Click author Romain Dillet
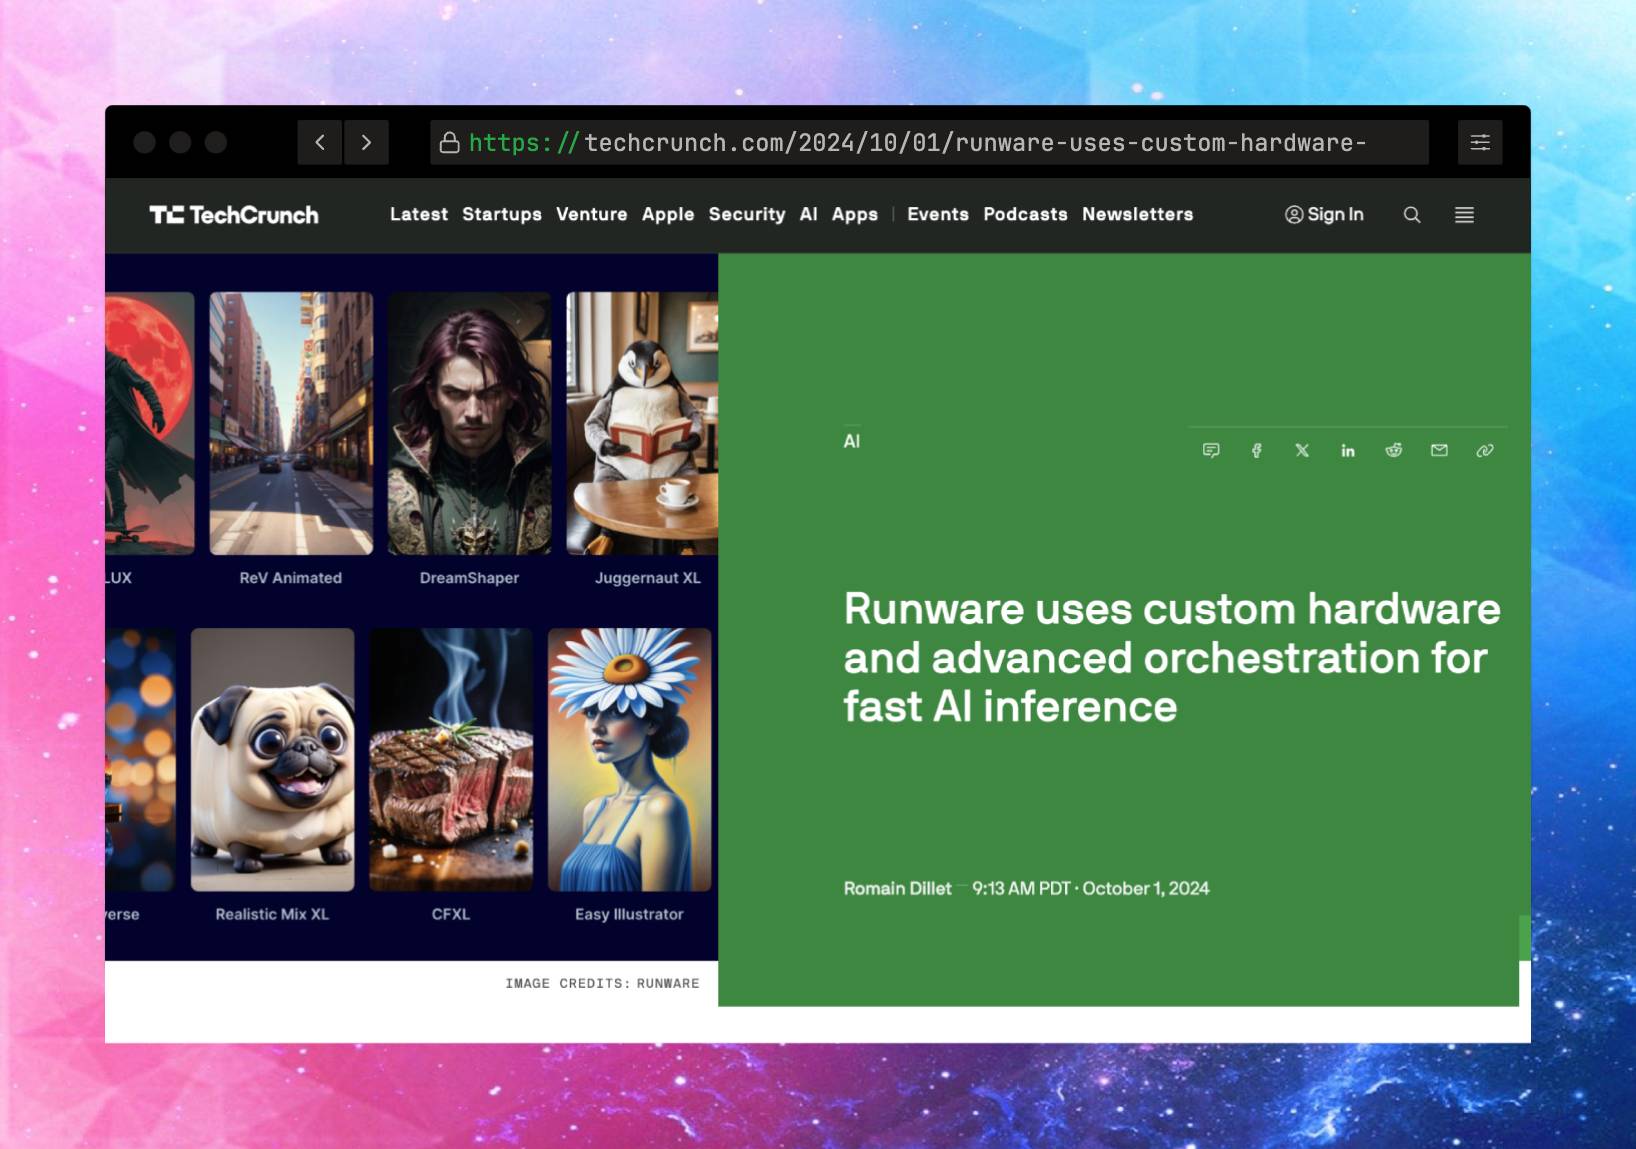Viewport: 1636px width, 1149px height. (895, 888)
